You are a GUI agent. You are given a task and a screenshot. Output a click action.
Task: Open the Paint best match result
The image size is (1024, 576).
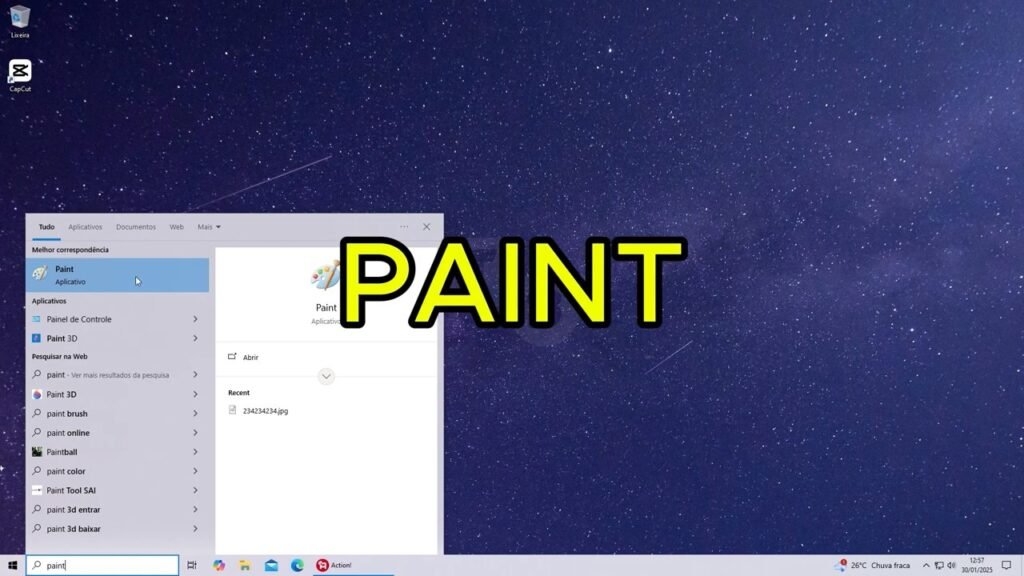tap(118, 275)
